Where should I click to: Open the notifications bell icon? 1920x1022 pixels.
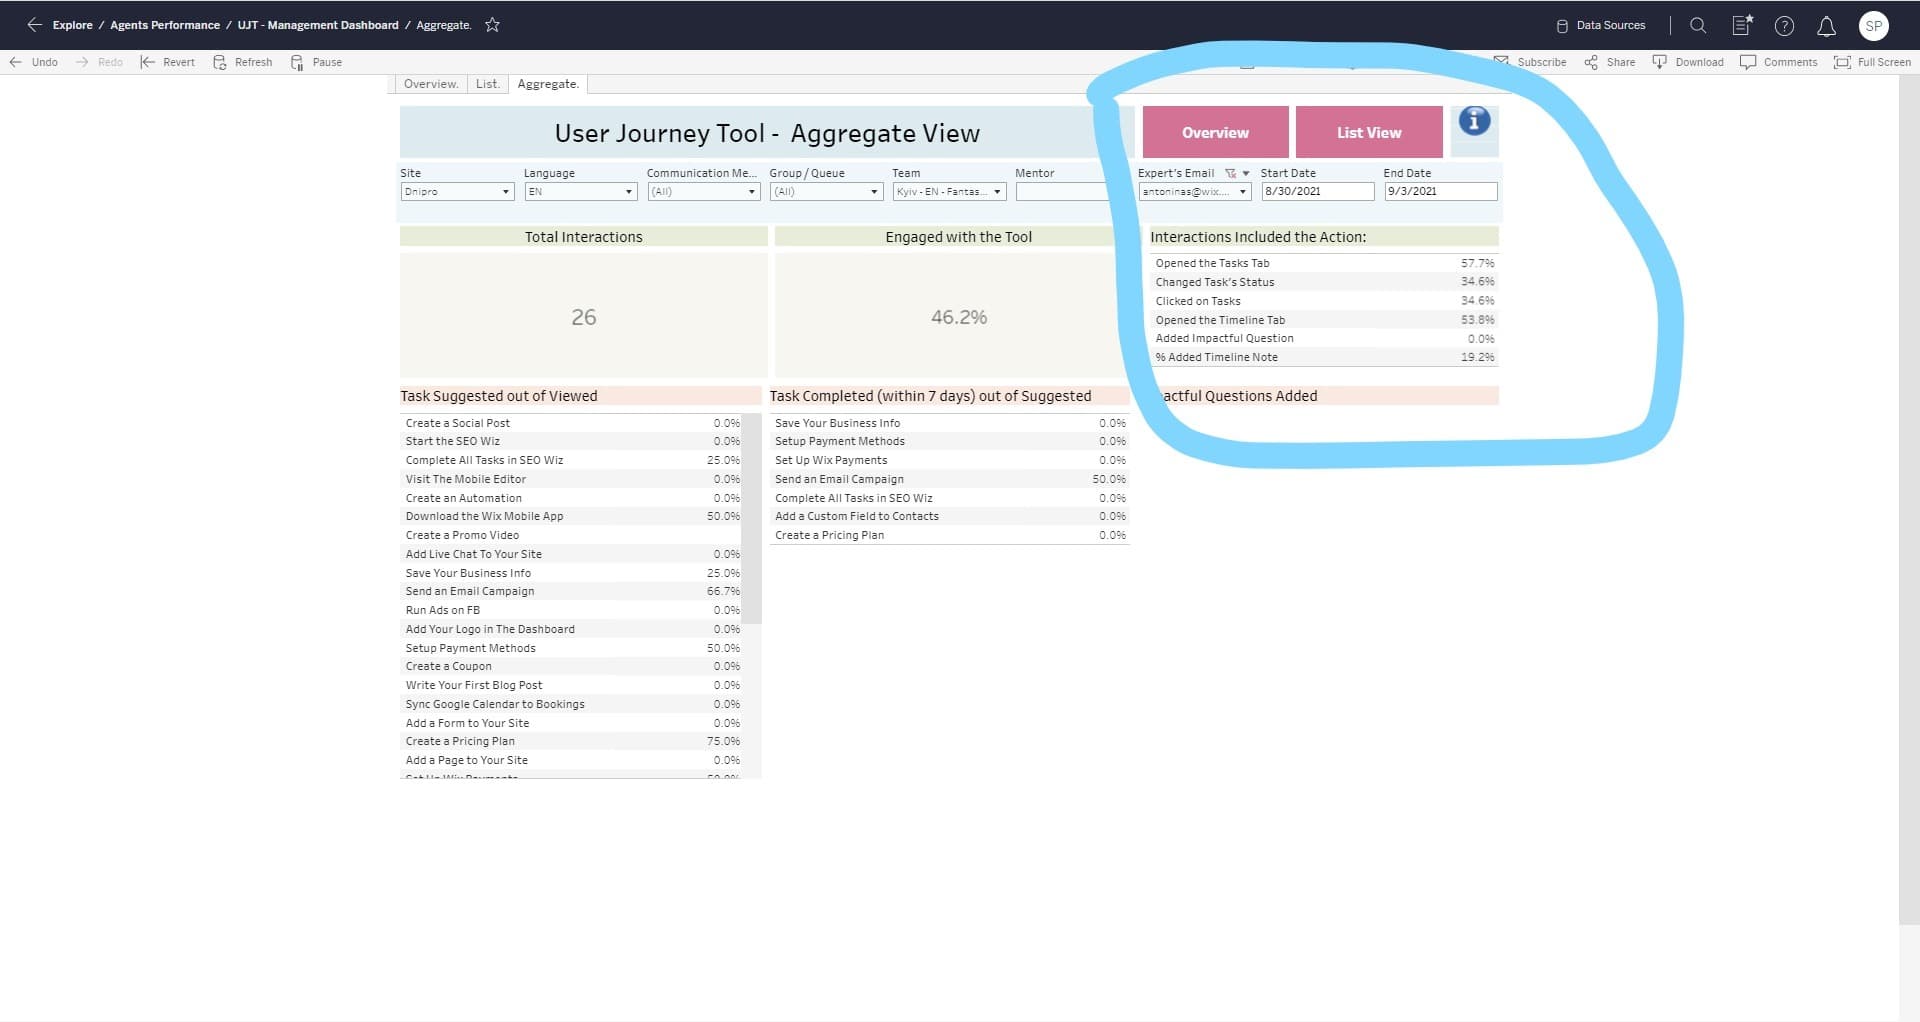1826,26
